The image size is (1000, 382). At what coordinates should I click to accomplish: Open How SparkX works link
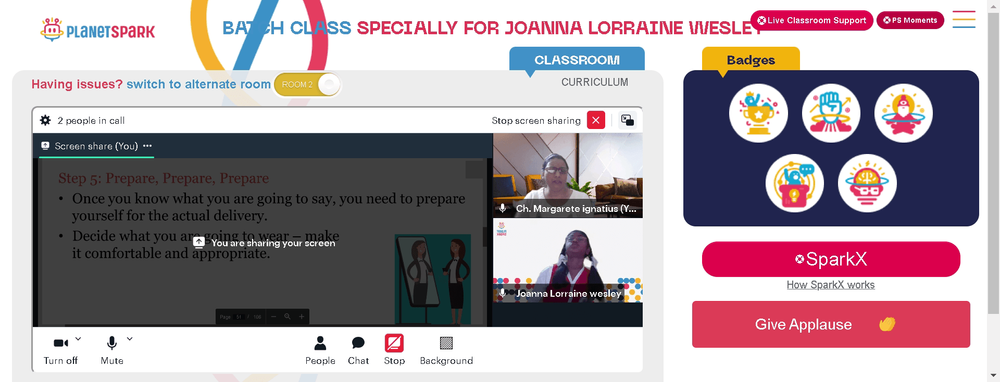[830, 284]
